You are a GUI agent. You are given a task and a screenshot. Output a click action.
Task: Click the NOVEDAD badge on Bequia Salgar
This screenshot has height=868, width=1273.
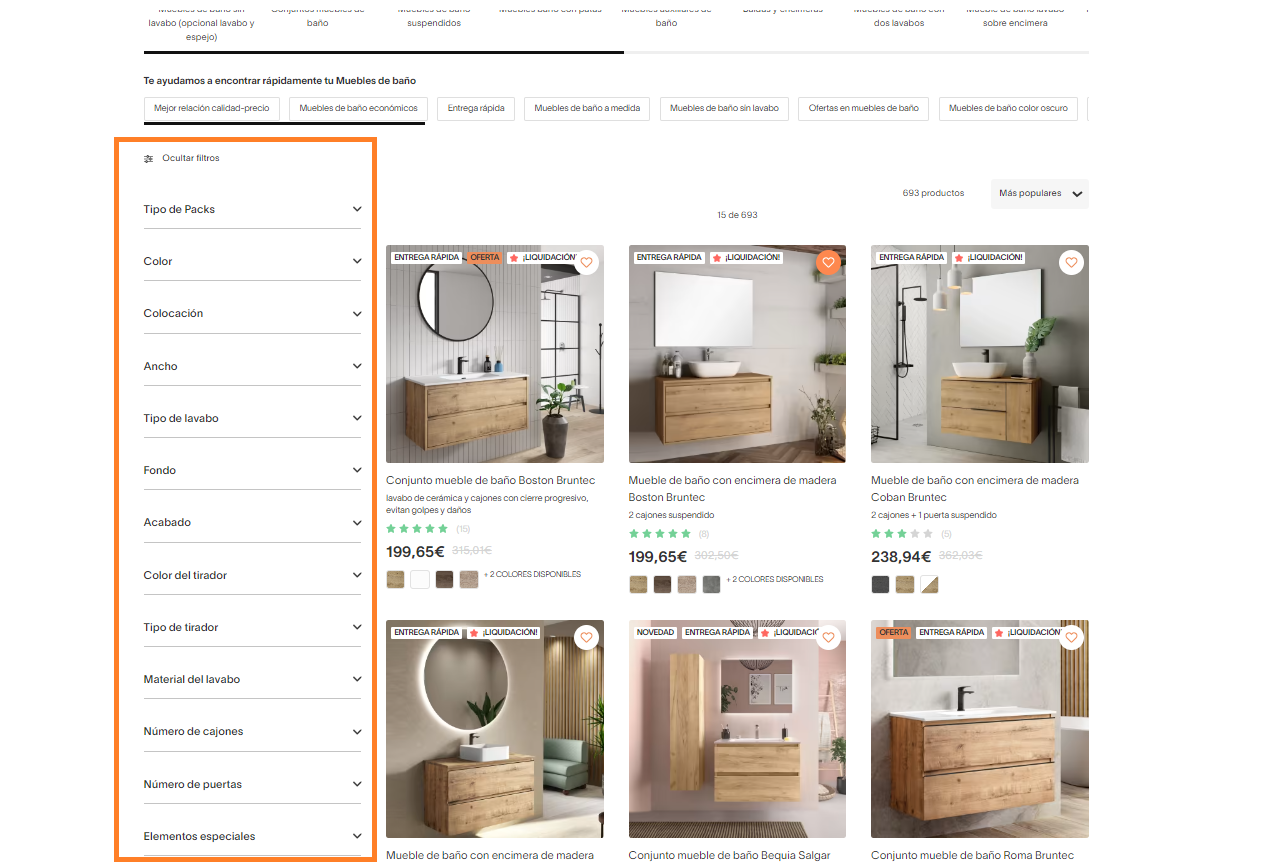pos(655,632)
